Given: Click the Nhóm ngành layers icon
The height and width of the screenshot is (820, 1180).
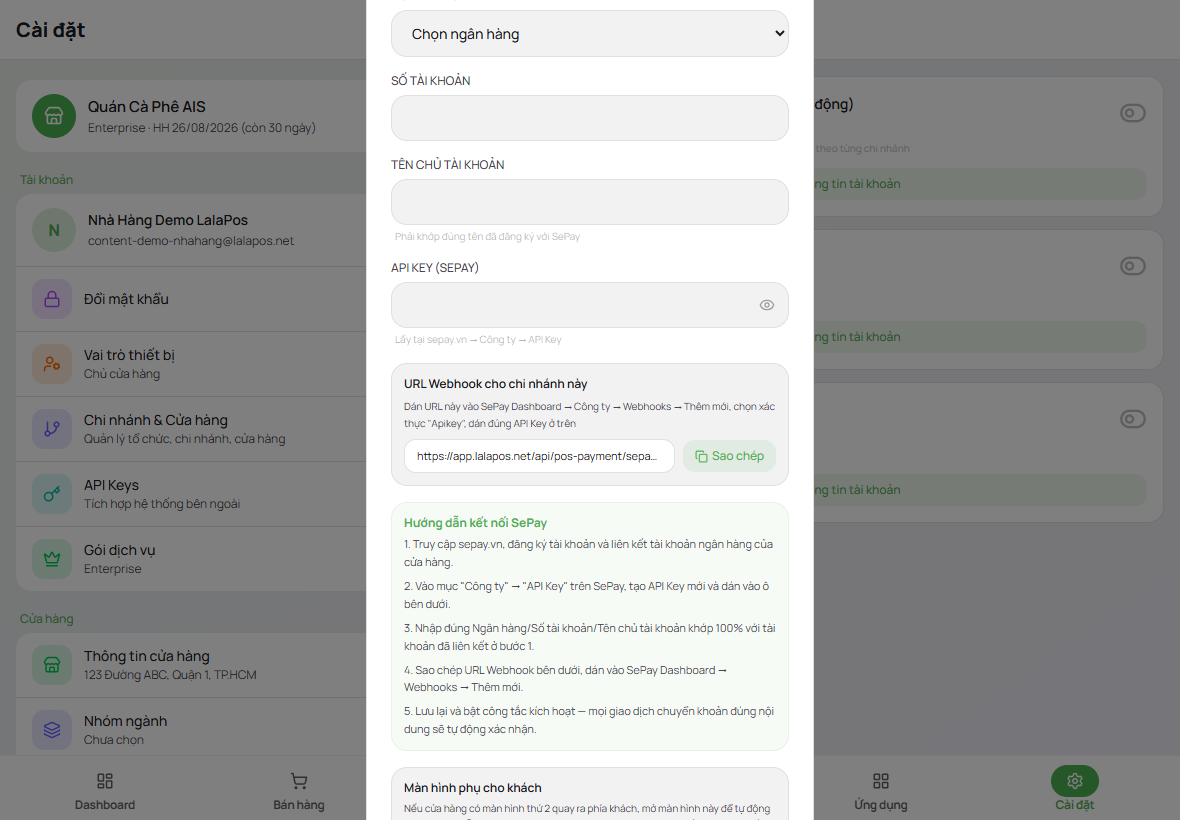Looking at the screenshot, I should [x=52, y=730].
